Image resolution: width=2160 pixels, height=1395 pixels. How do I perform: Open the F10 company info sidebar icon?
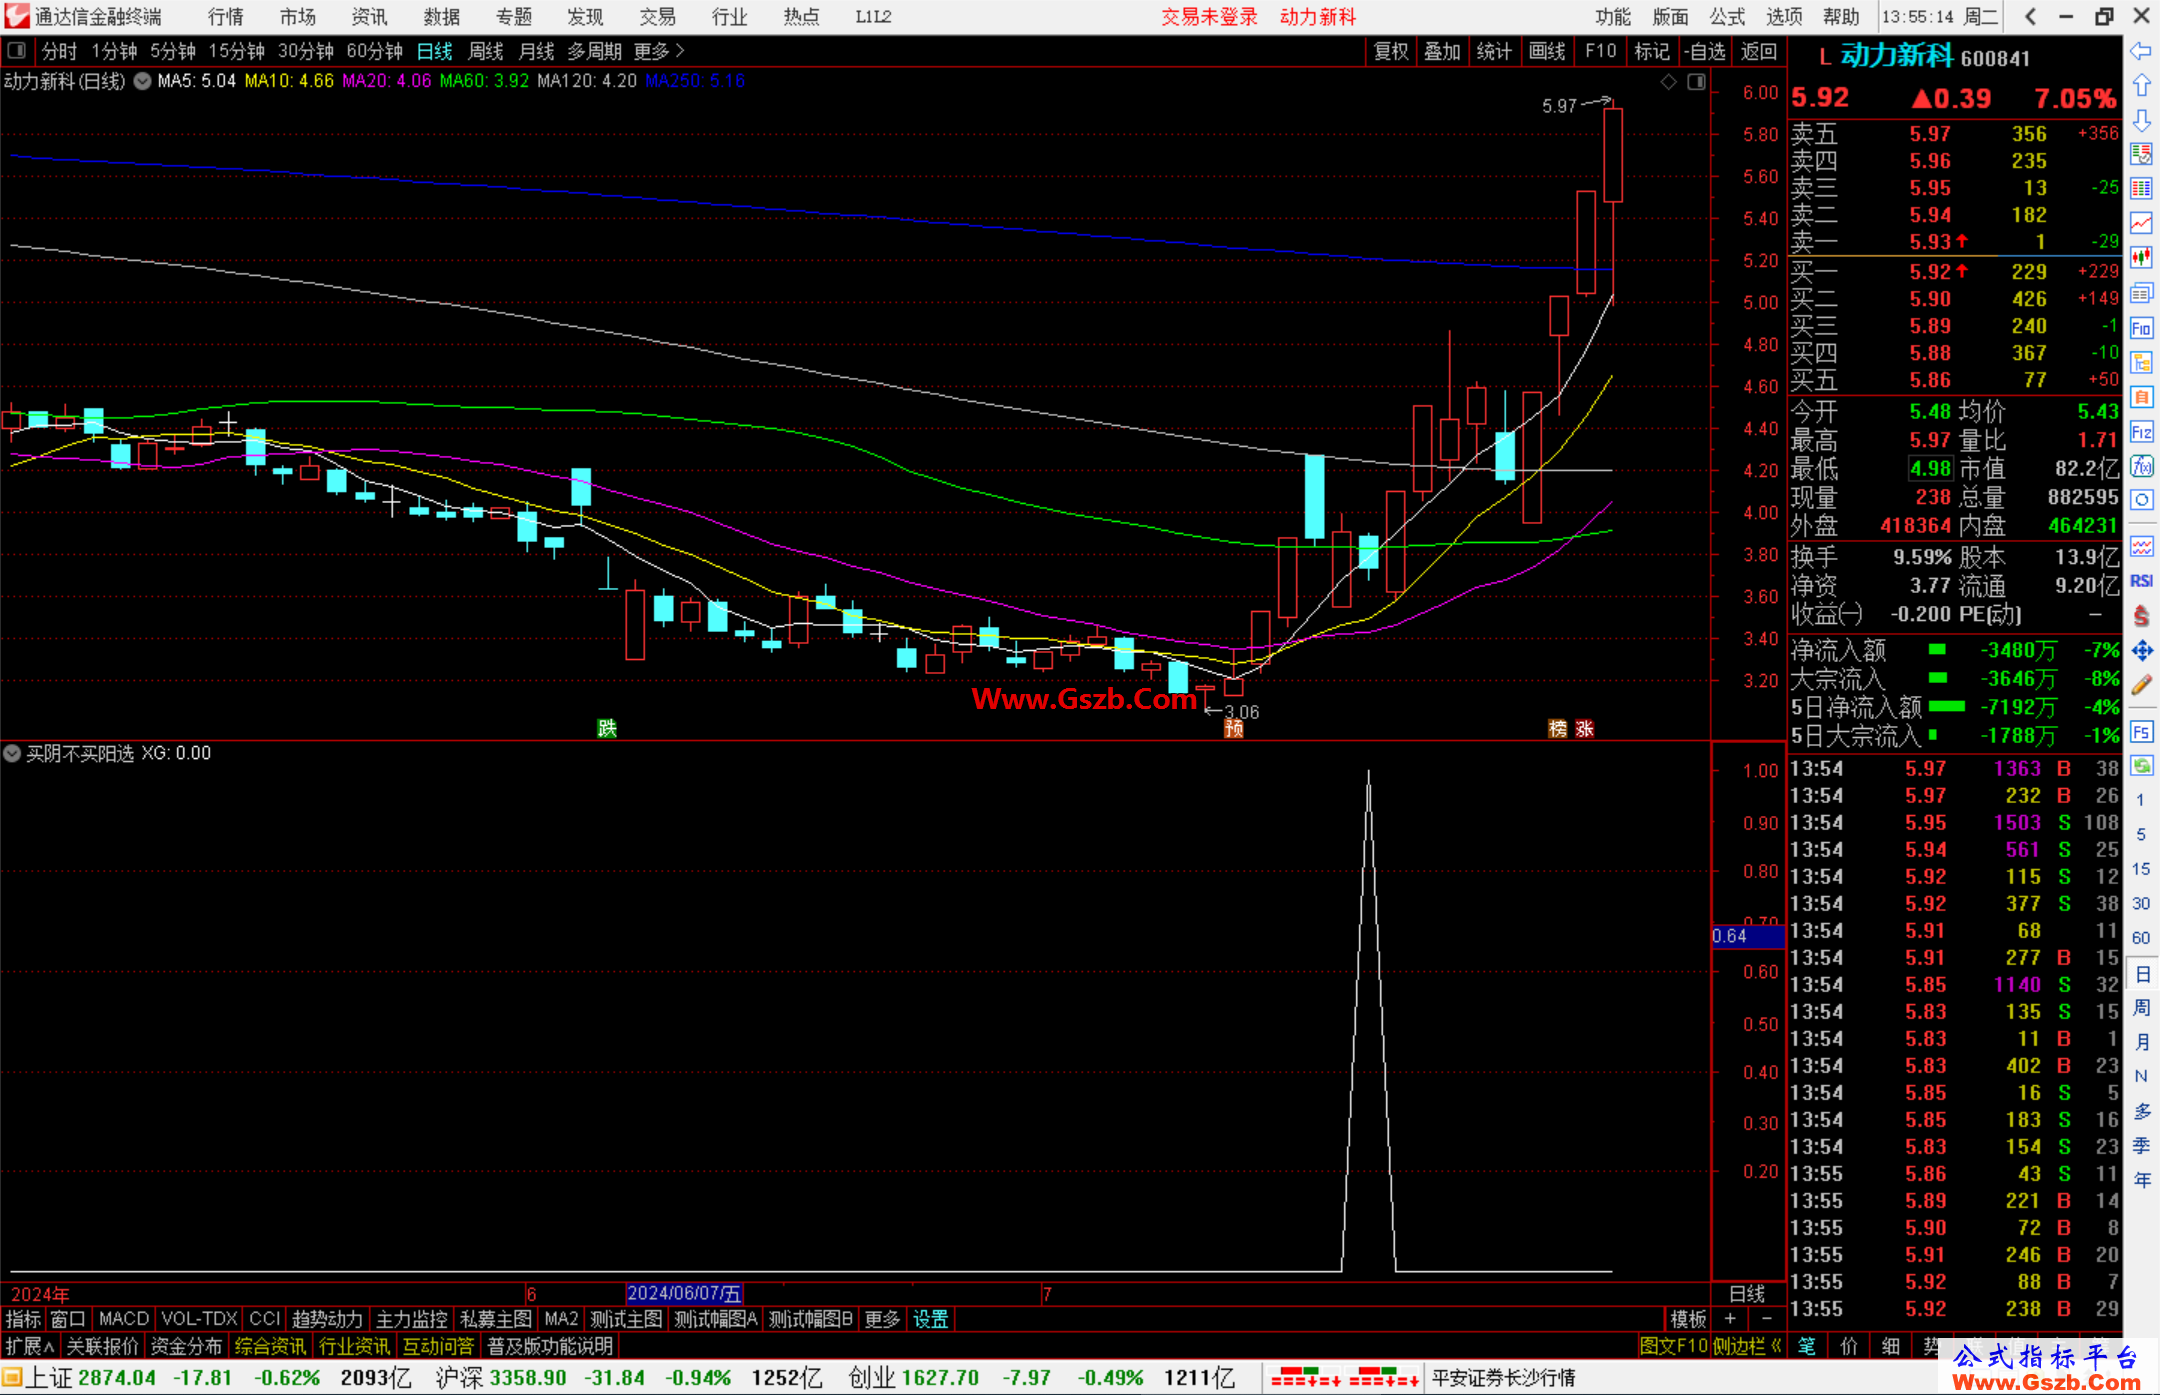tap(2141, 328)
